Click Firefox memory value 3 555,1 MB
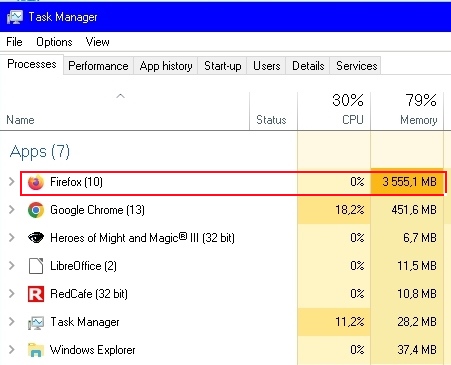 [409, 182]
